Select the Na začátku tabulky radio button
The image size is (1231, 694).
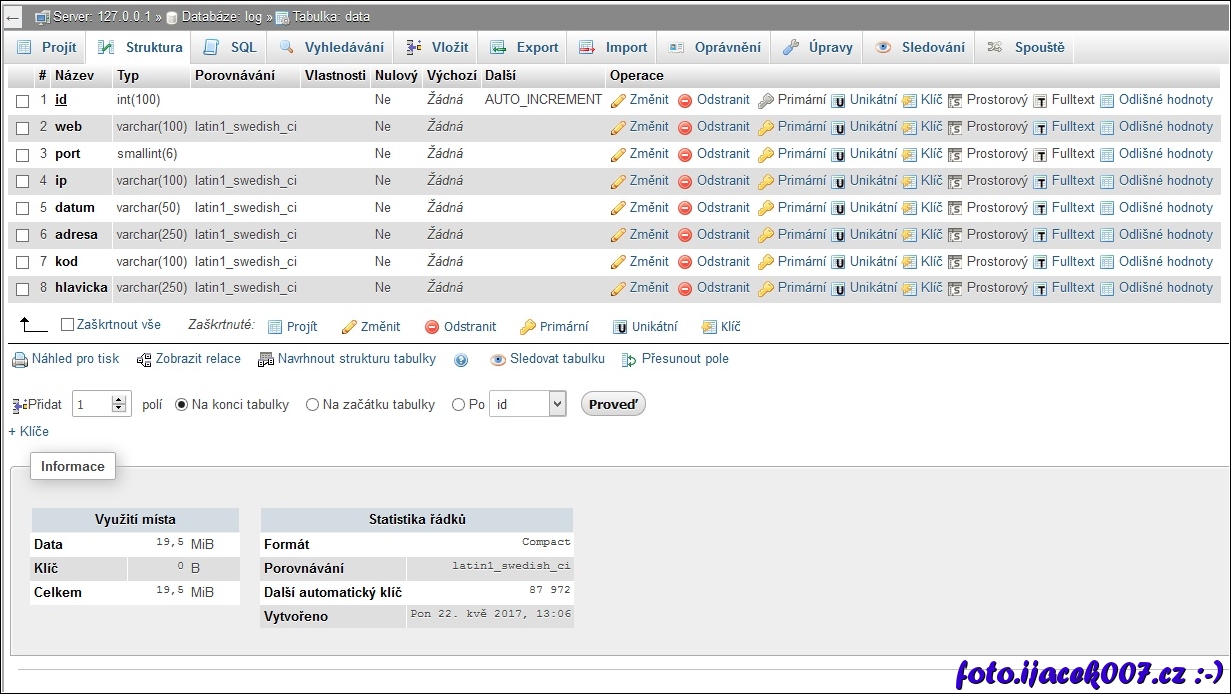point(312,405)
